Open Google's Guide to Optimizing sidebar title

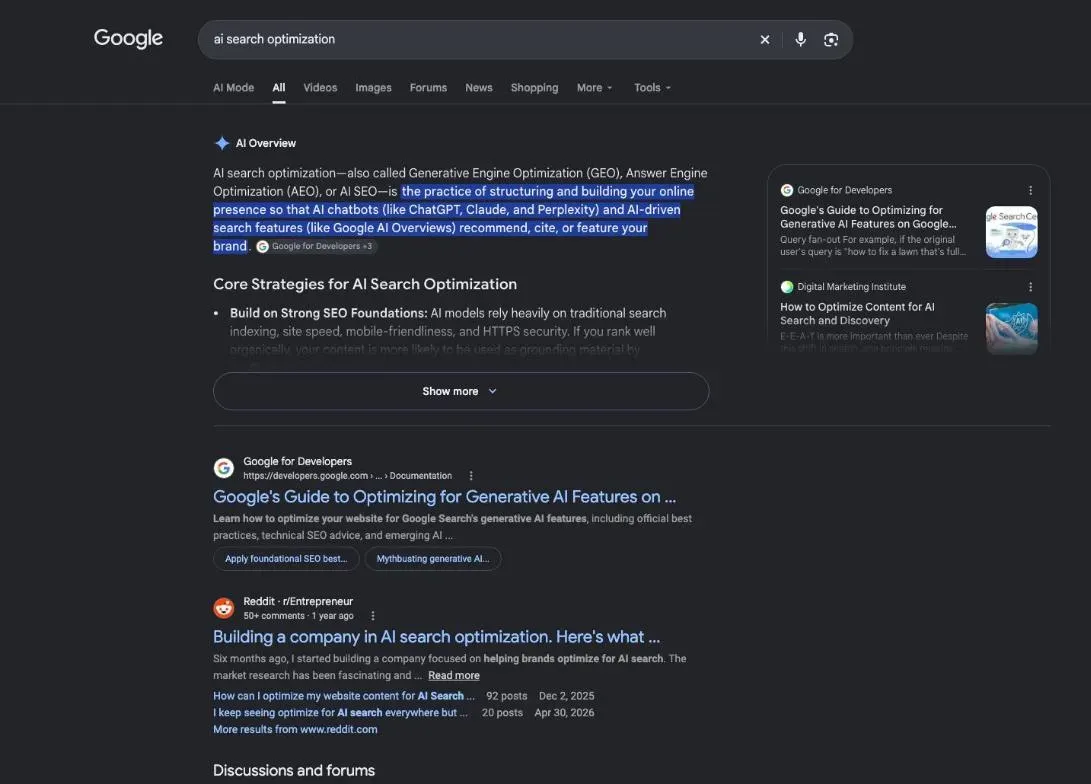click(868, 217)
